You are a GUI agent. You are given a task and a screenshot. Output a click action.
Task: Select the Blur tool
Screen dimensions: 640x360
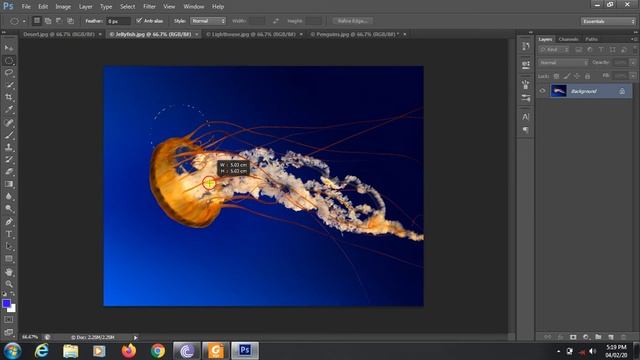click(9, 196)
